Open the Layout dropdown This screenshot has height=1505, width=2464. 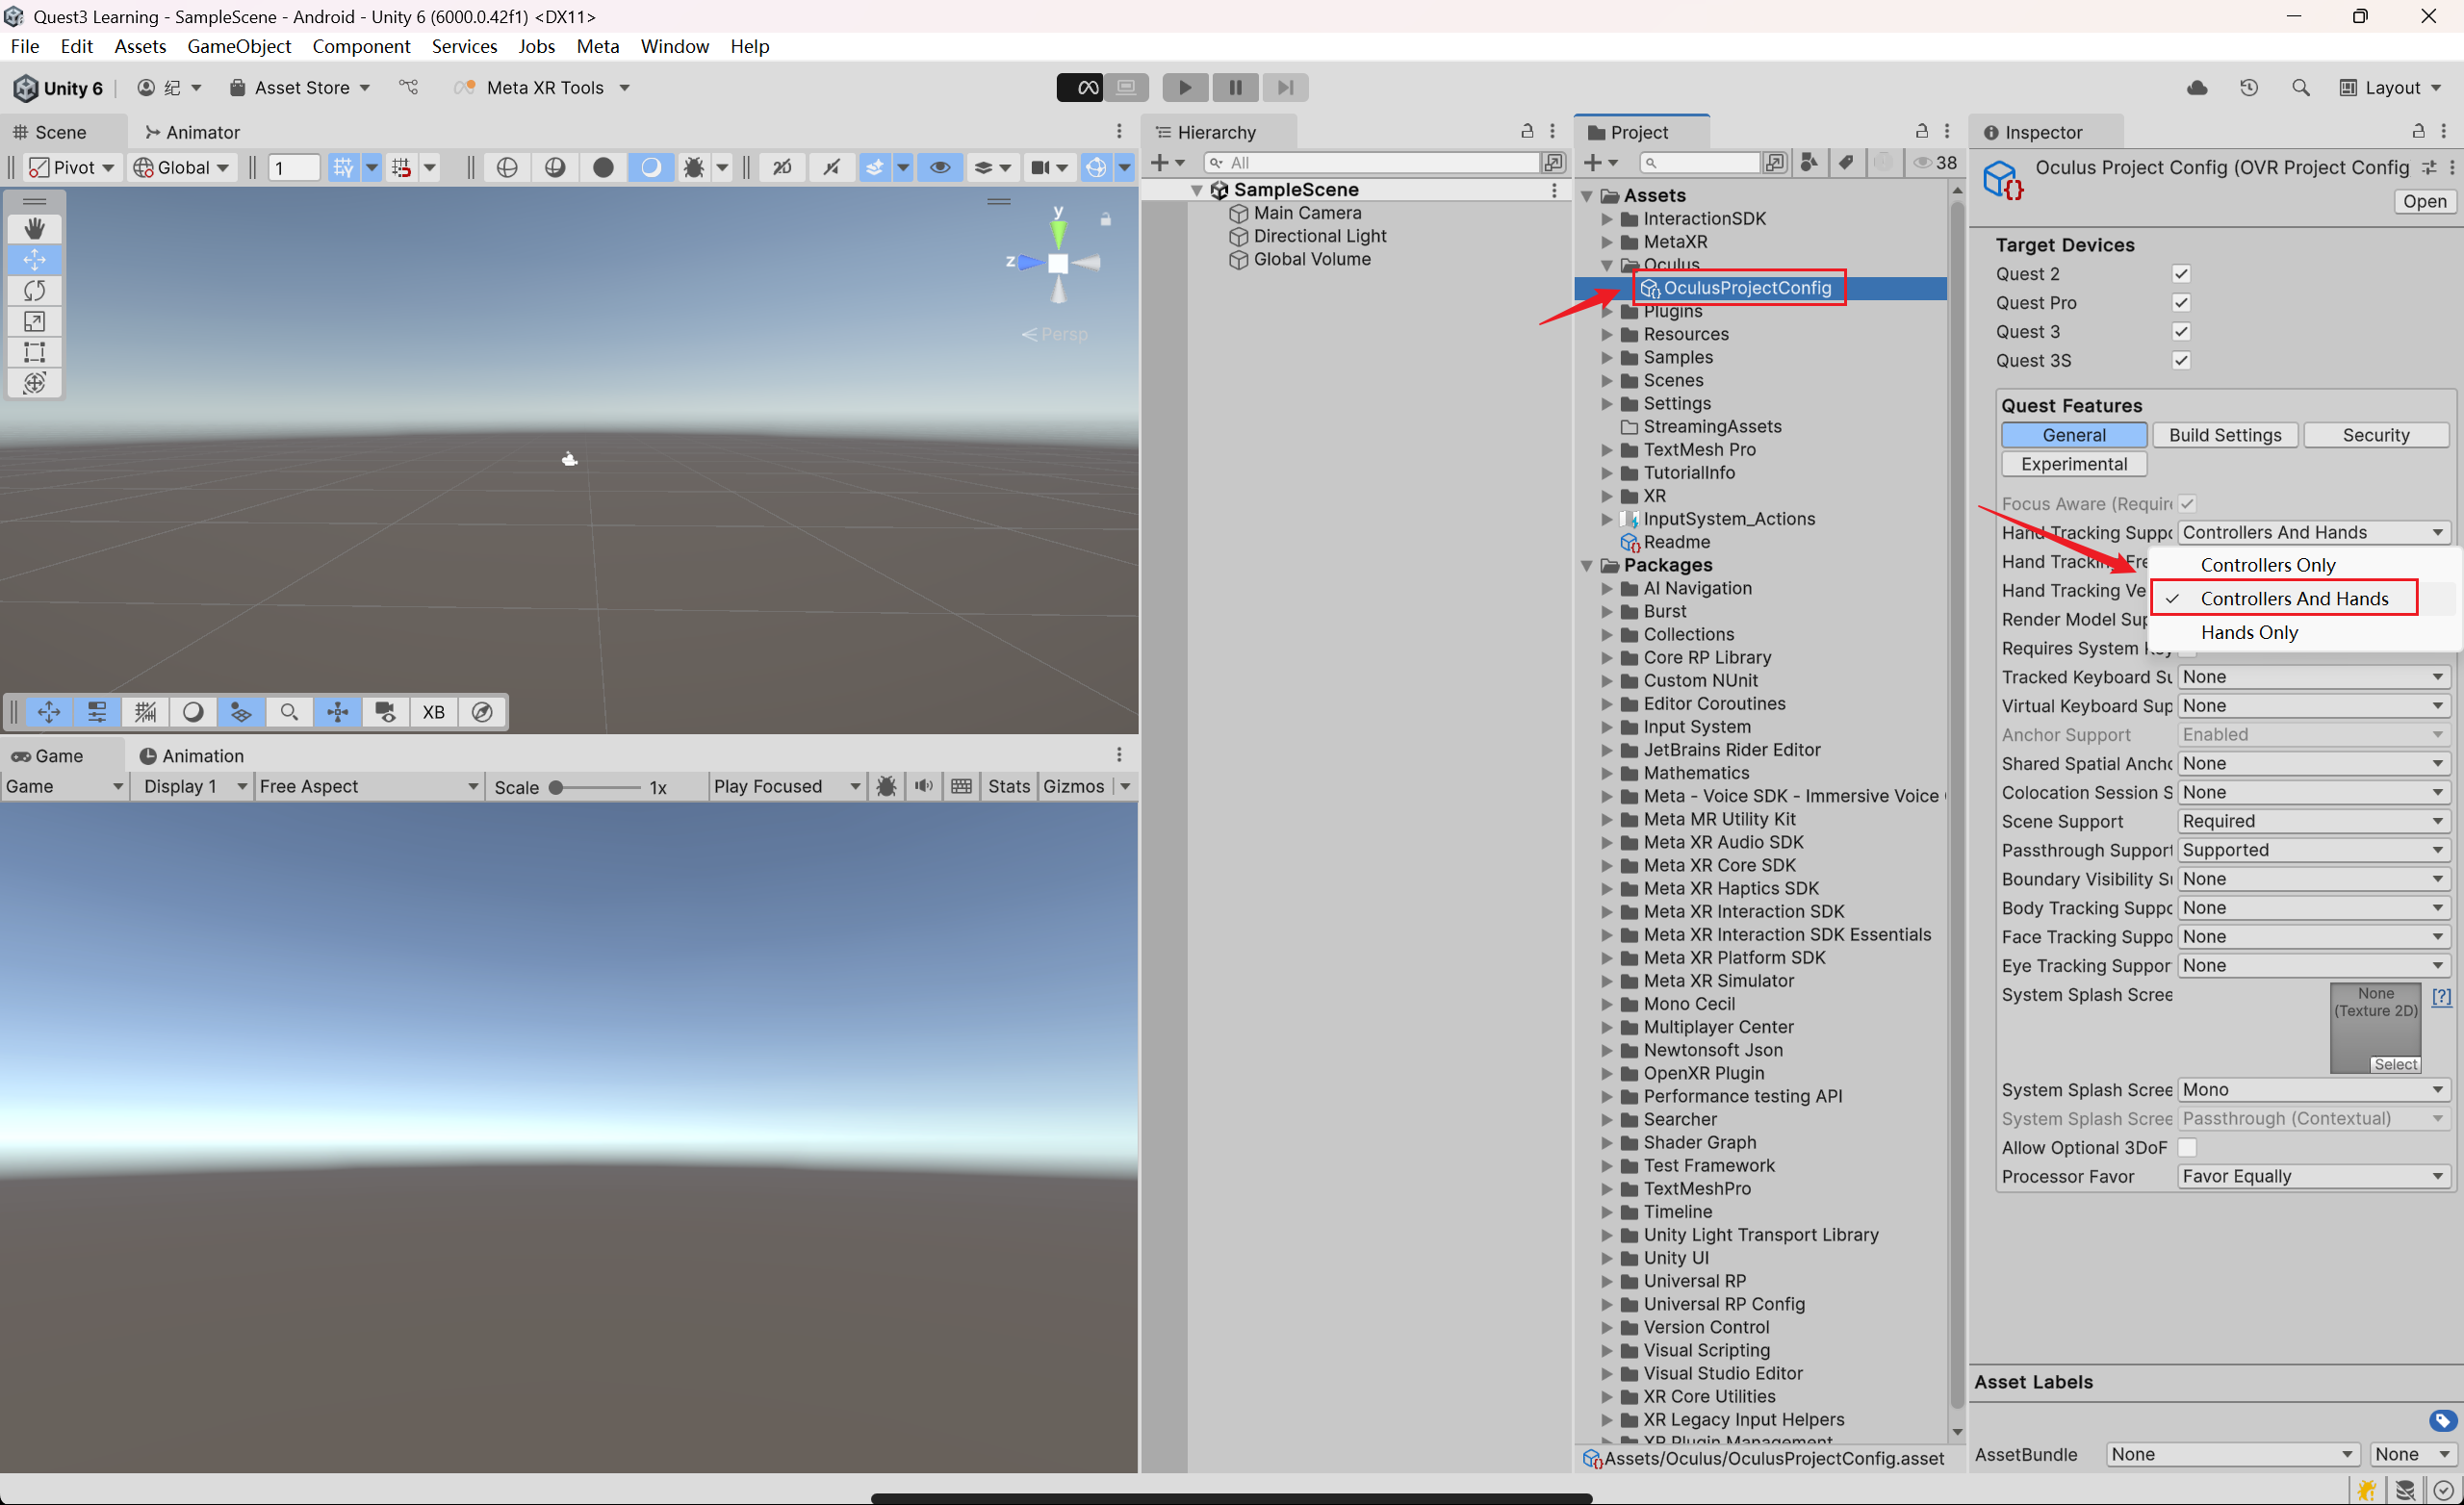click(x=2391, y=88)
